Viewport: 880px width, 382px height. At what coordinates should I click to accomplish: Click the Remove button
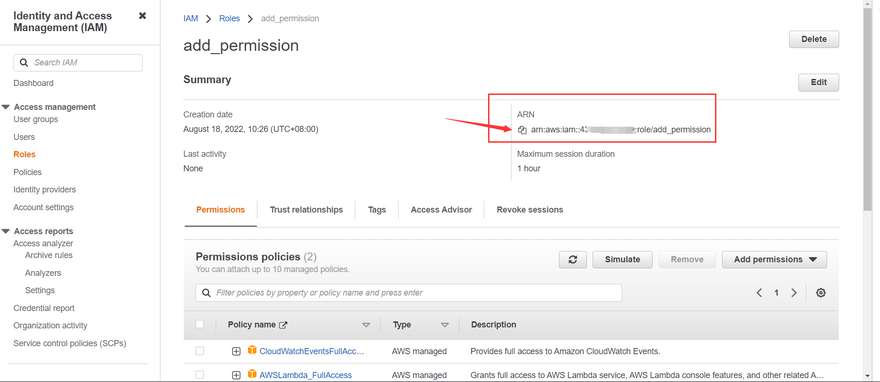[687, 260]
